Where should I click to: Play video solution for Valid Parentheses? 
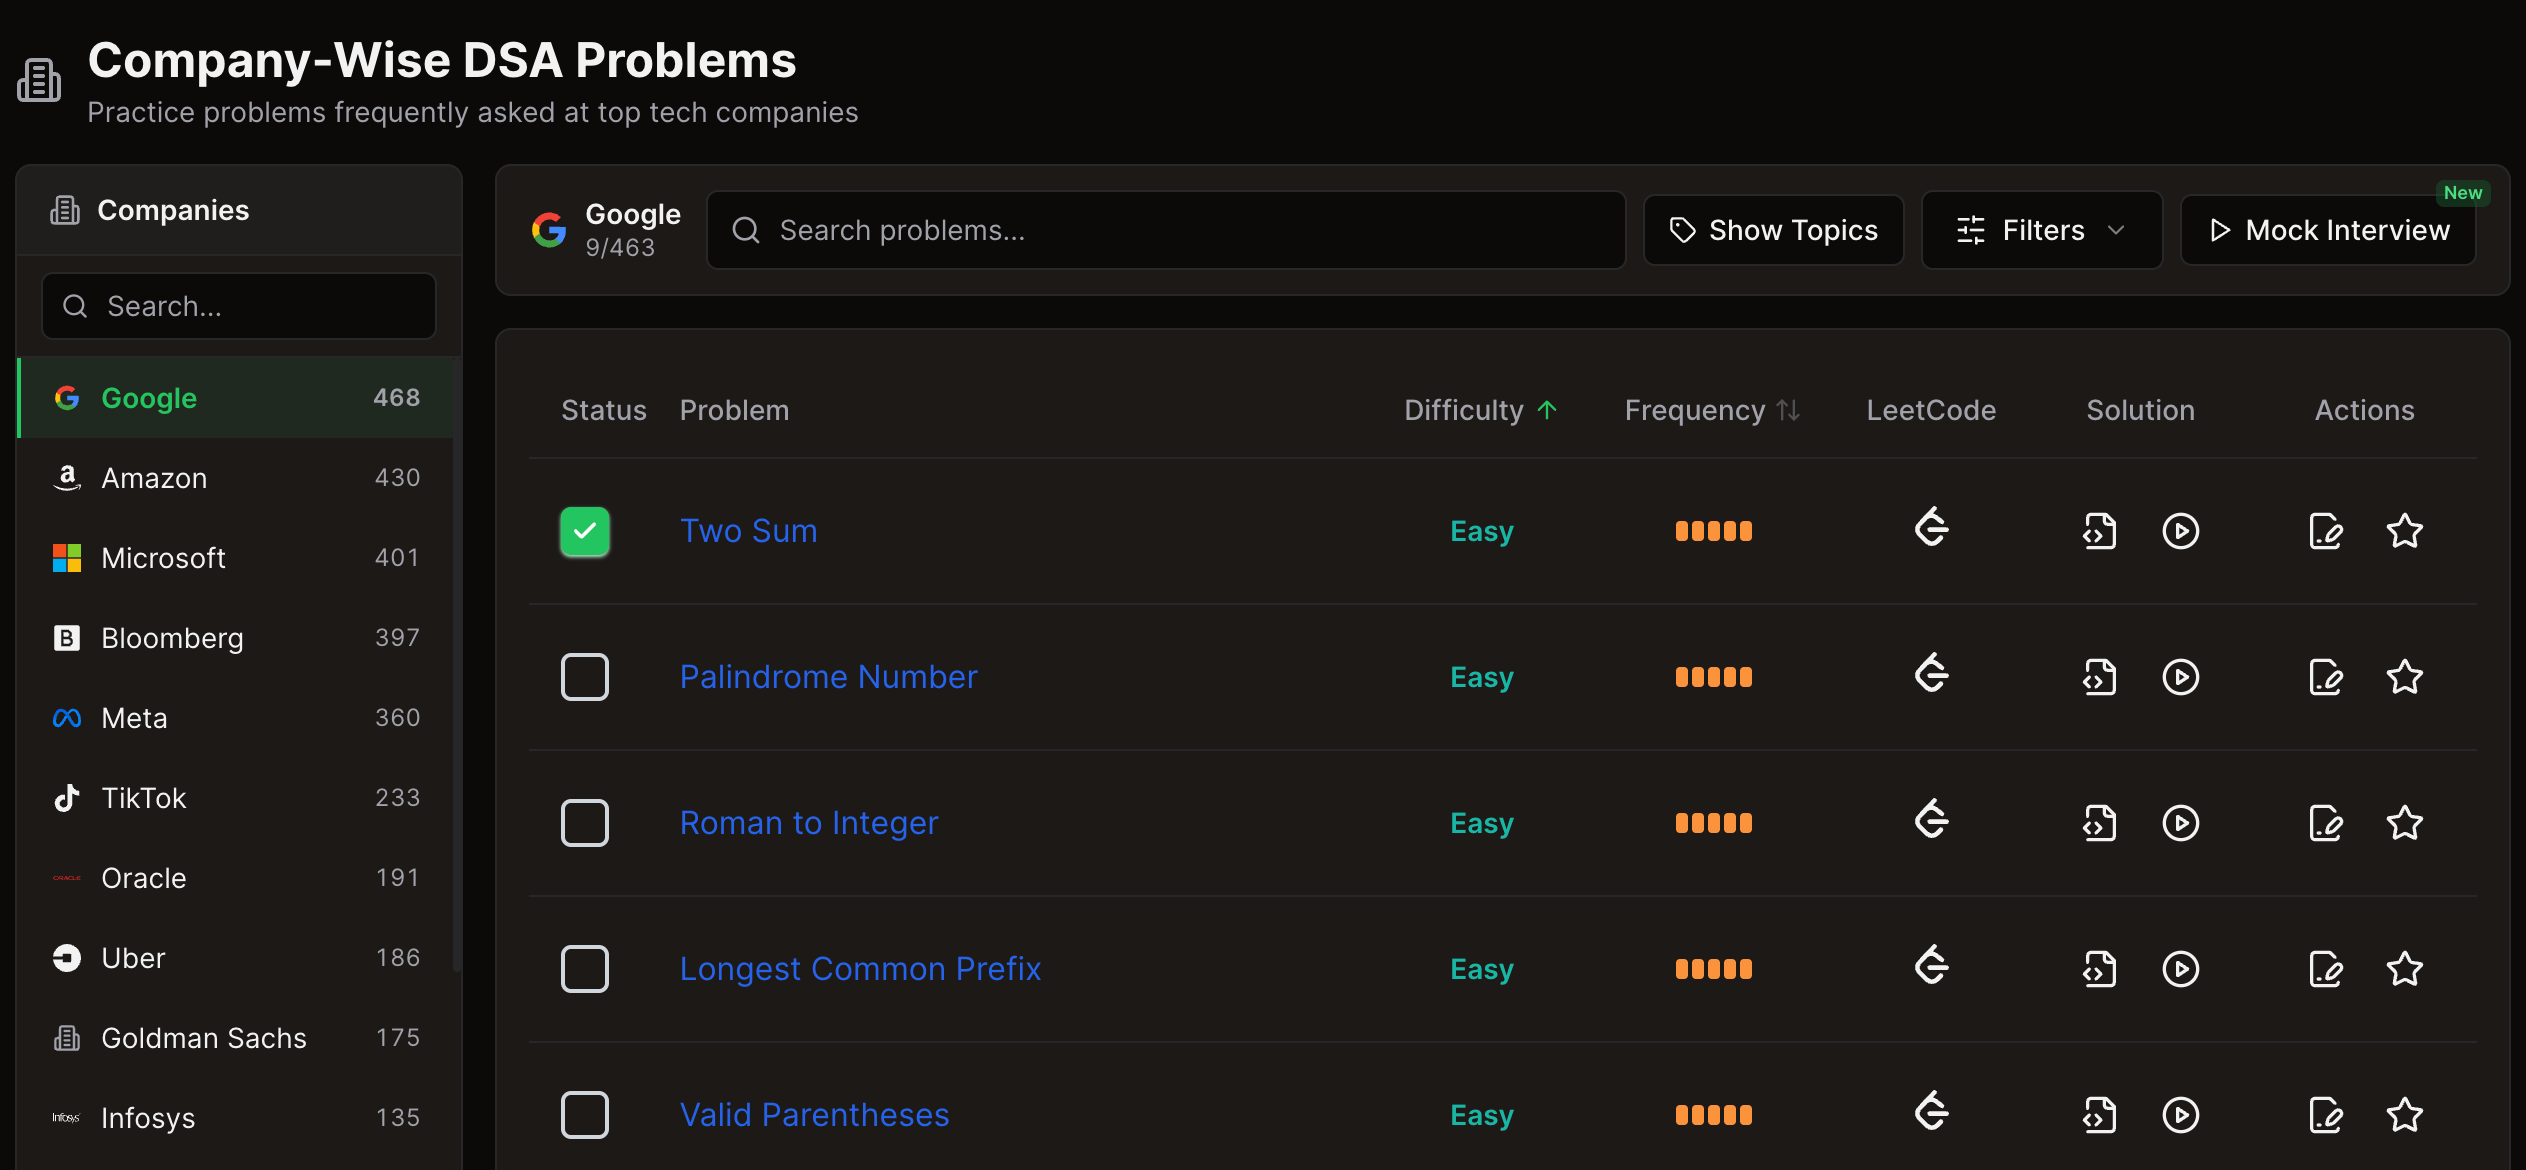point(2180,1115)
